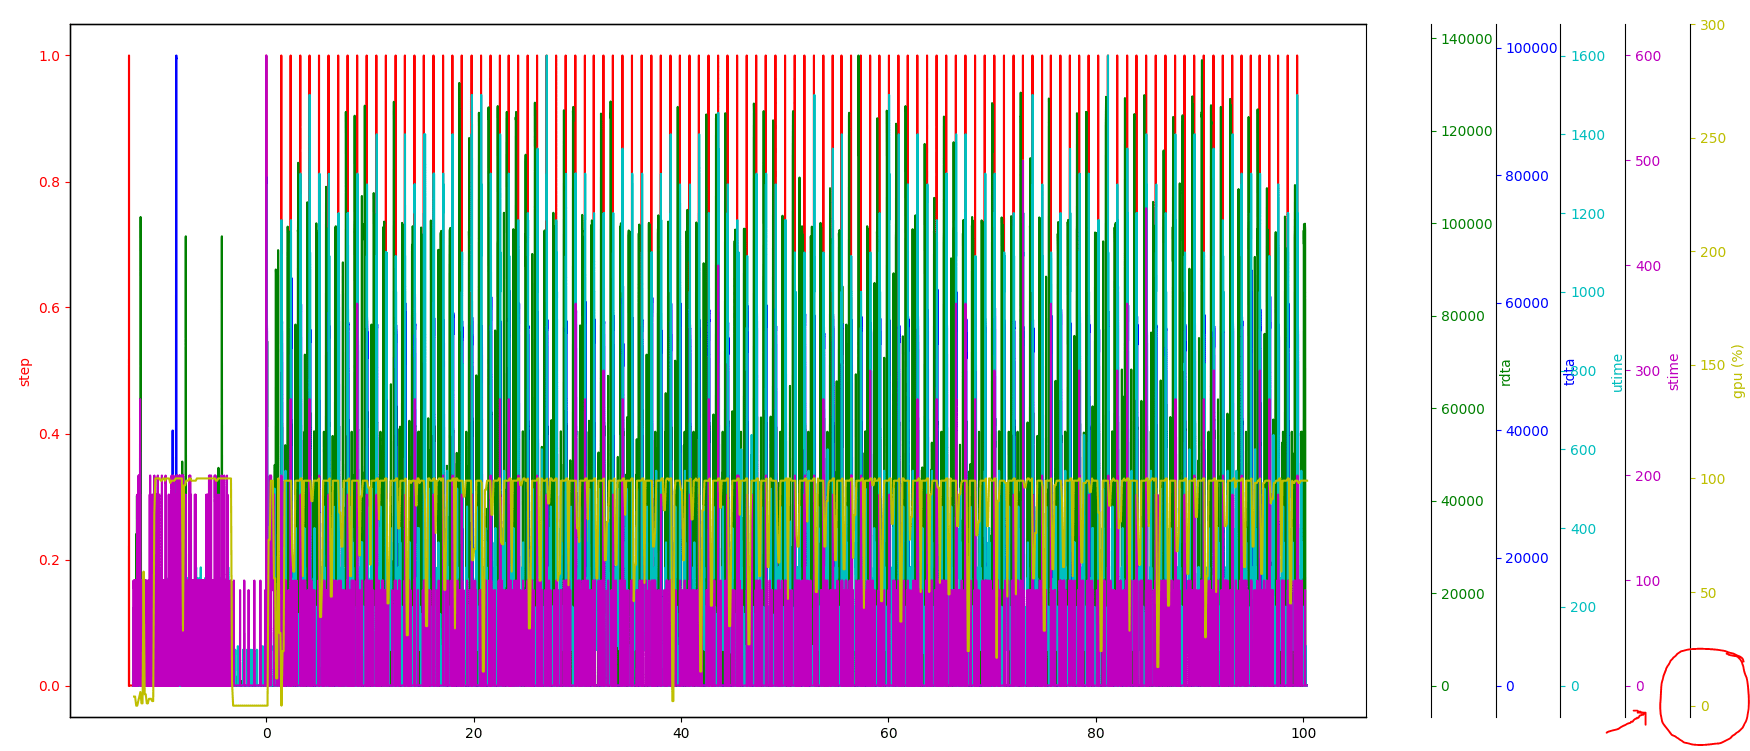The width and height of the screenshot is (1750, 751).
Task: Choose the blue 80000 tick on tdta axis
Action: [1528, 176]
